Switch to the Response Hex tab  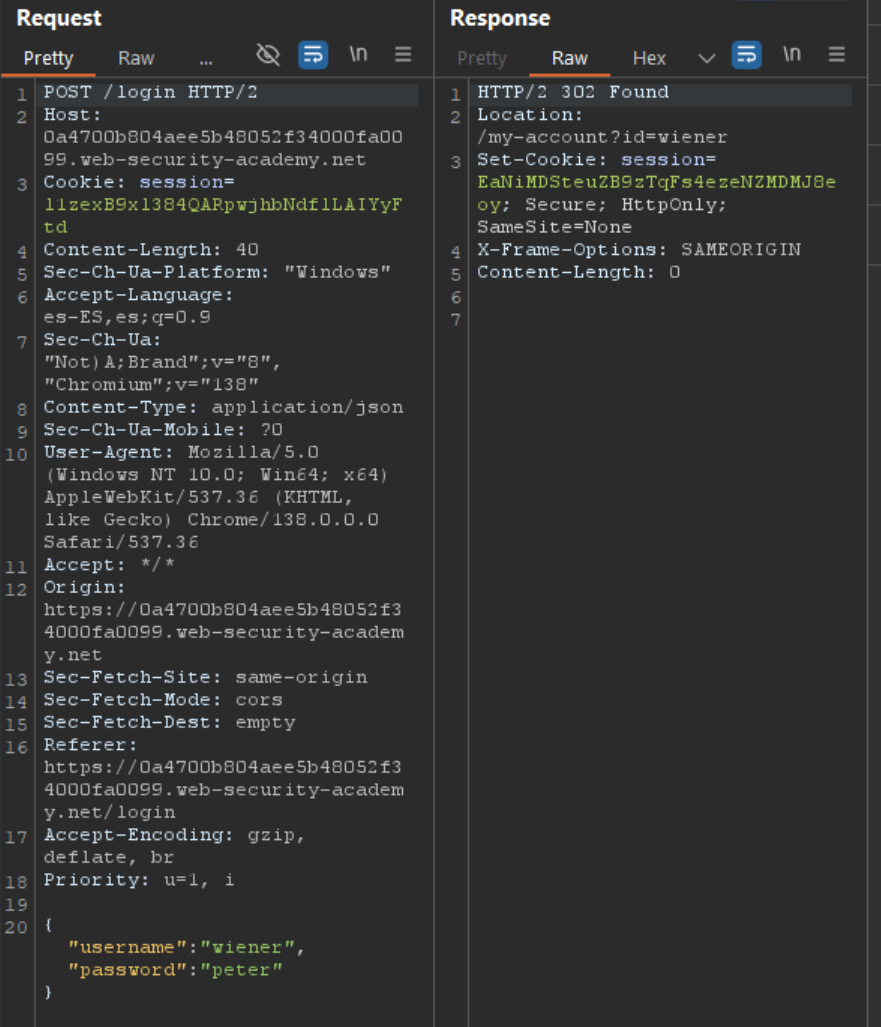649,58
